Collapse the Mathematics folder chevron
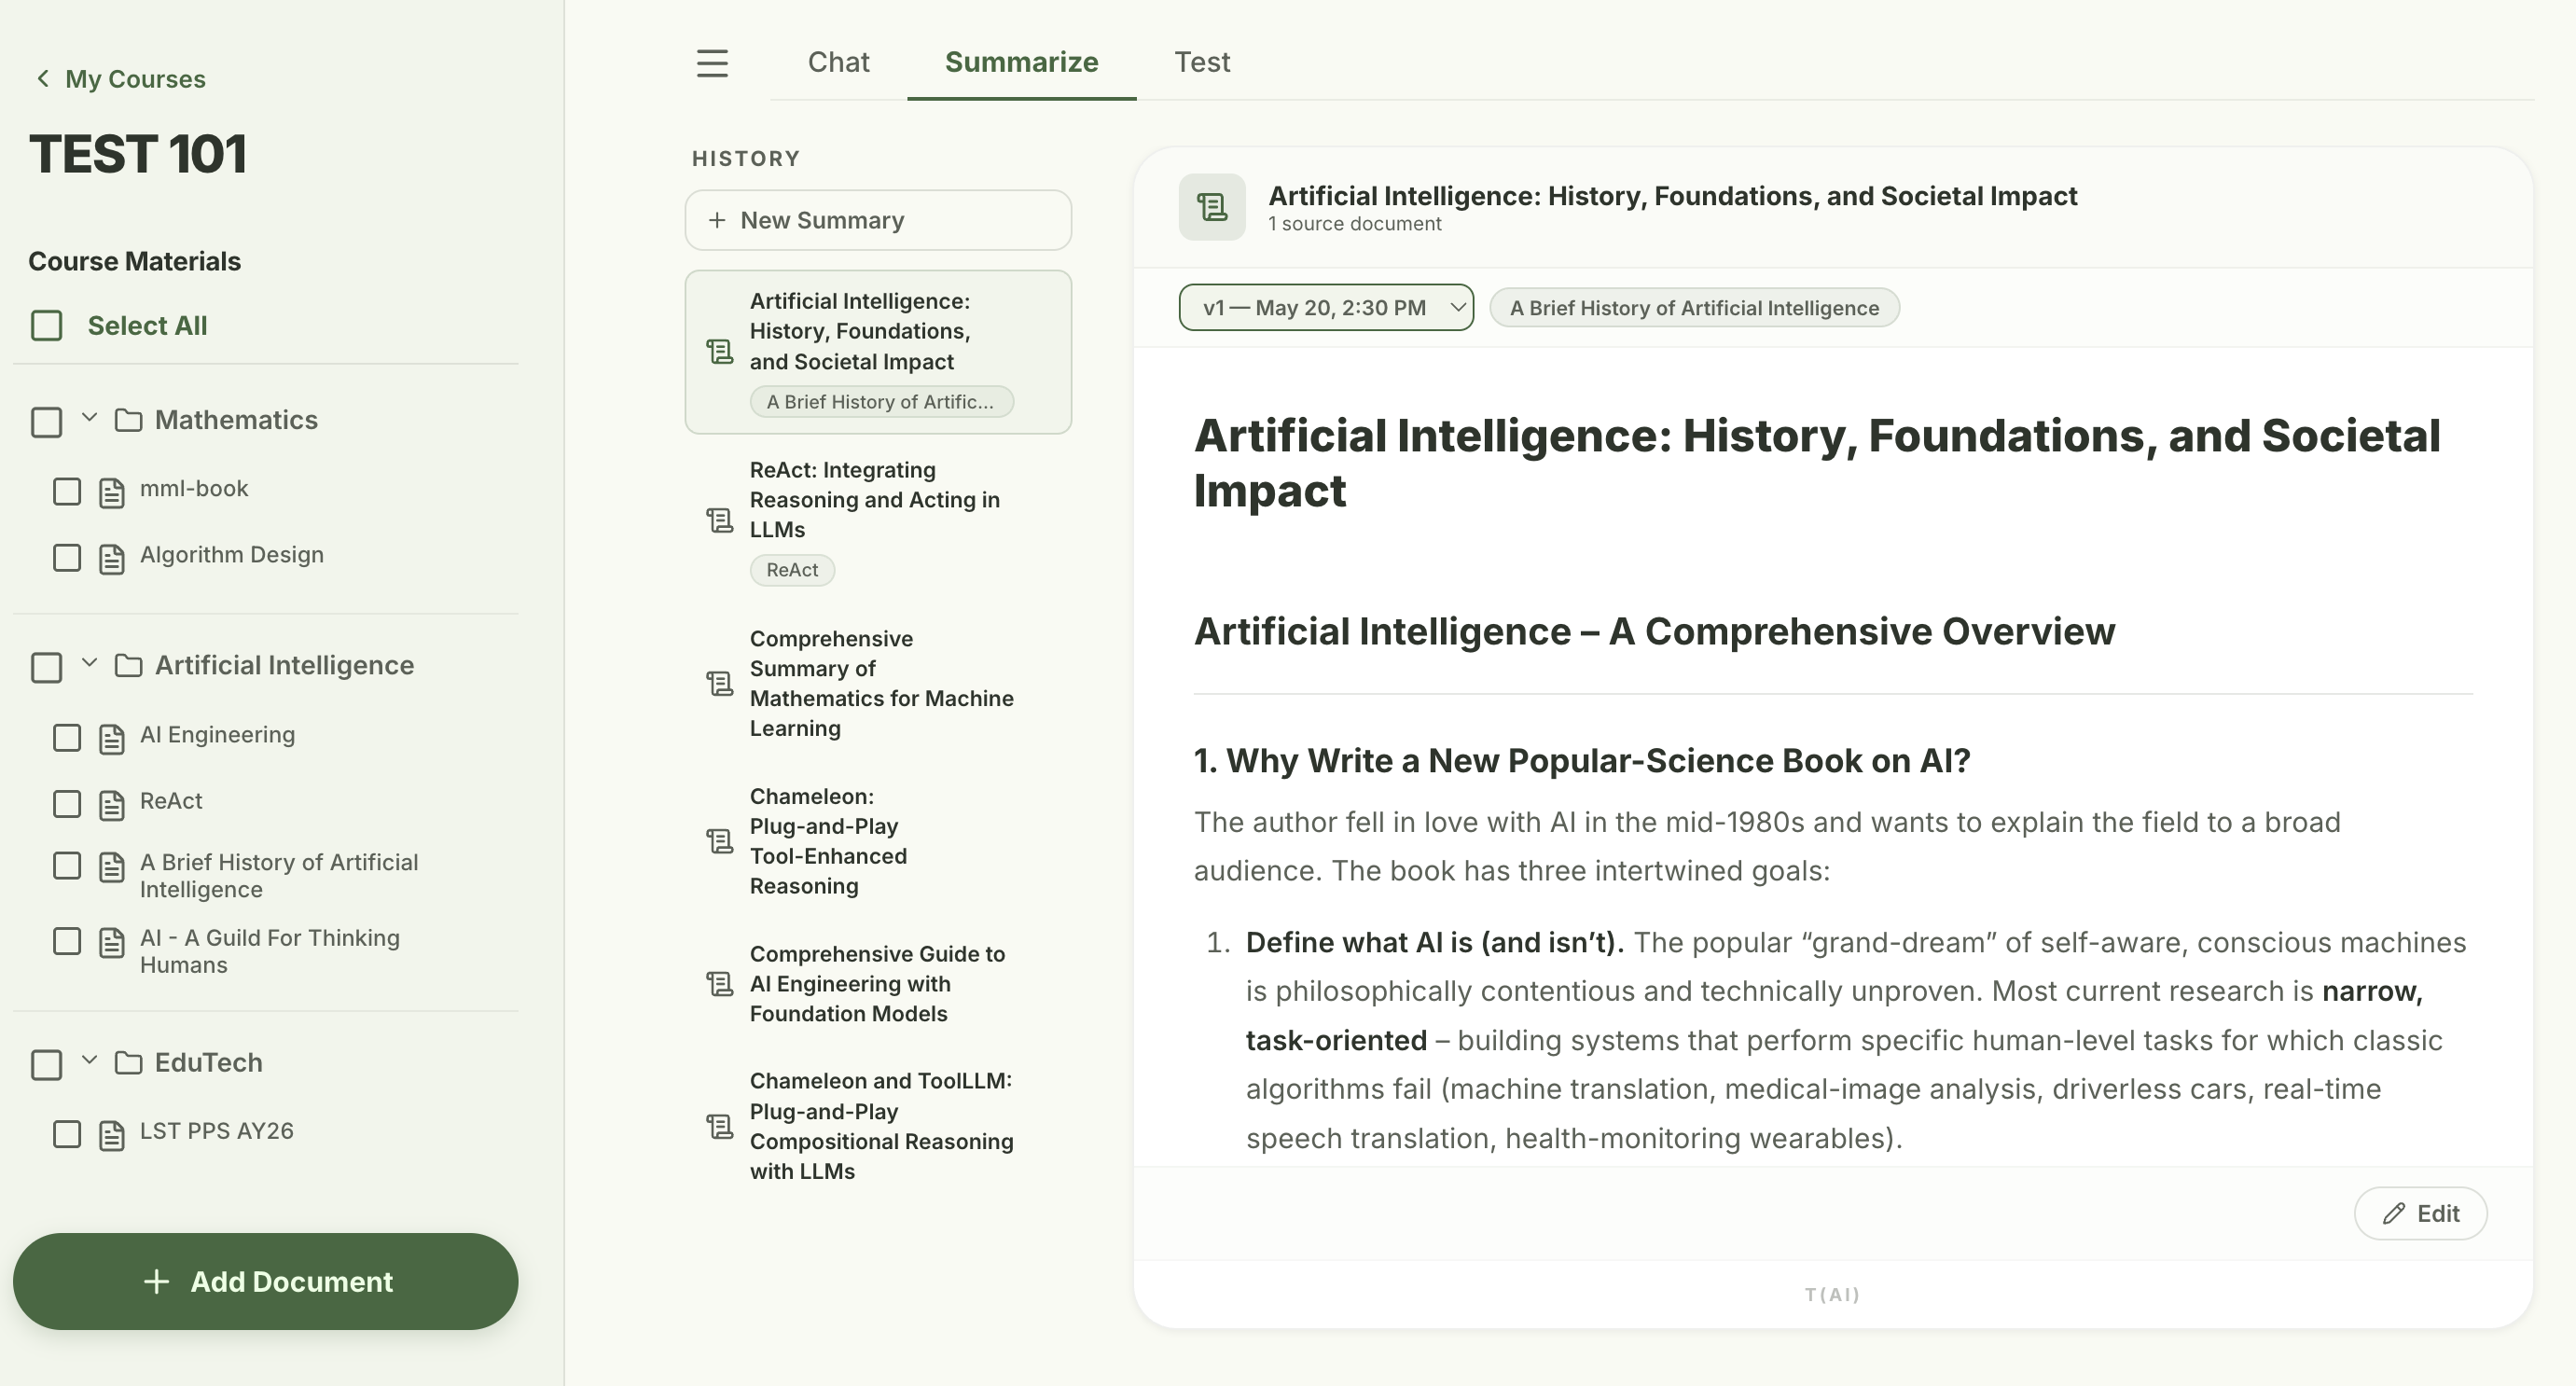 coord(89,417)
